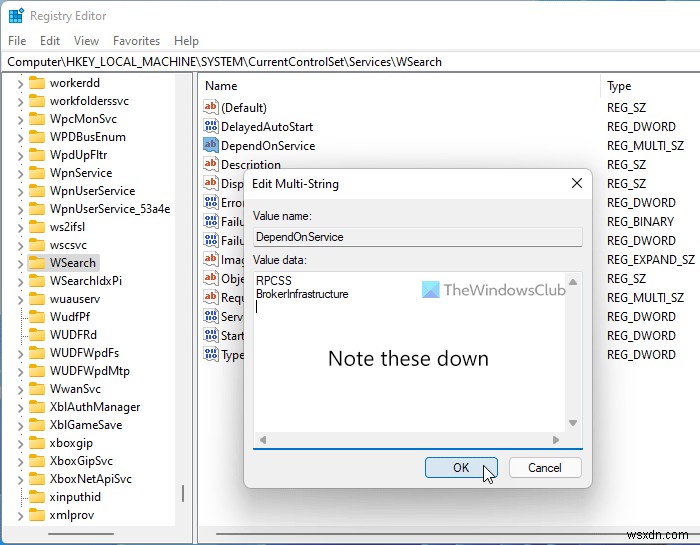This screenshot has height=545, width=700.
Task: Click the WpnService folder icon
Action: tap(37, 173)
